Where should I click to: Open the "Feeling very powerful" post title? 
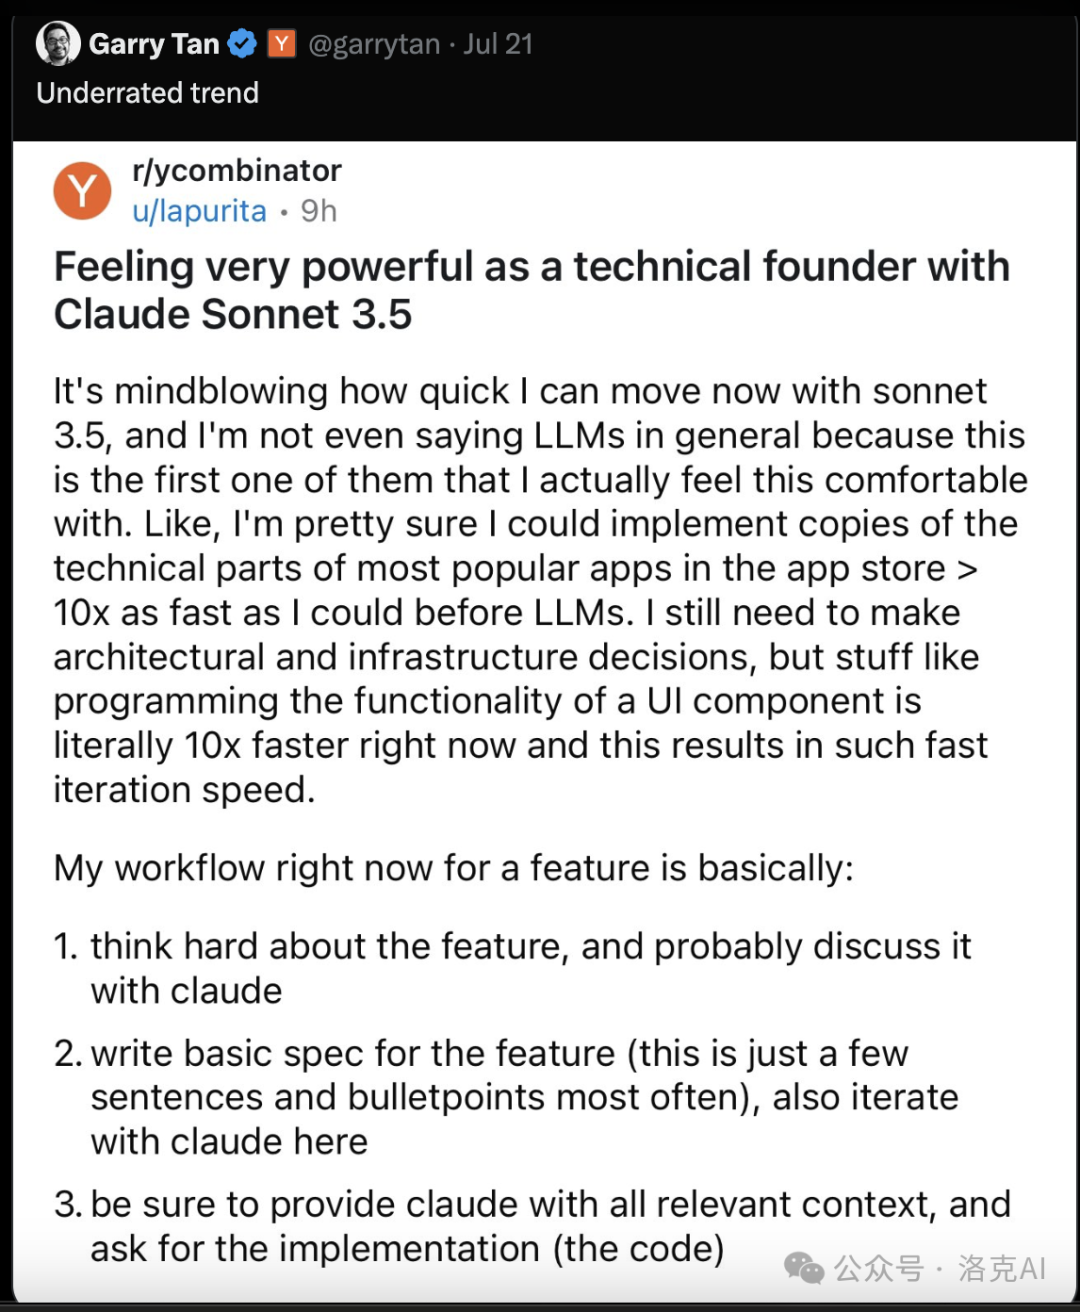530,290
